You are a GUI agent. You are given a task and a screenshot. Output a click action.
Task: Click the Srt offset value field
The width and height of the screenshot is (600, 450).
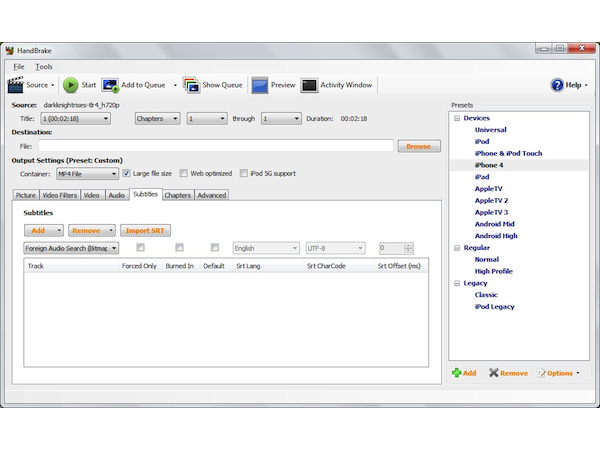pyautogui.click(x=391, y=248)
